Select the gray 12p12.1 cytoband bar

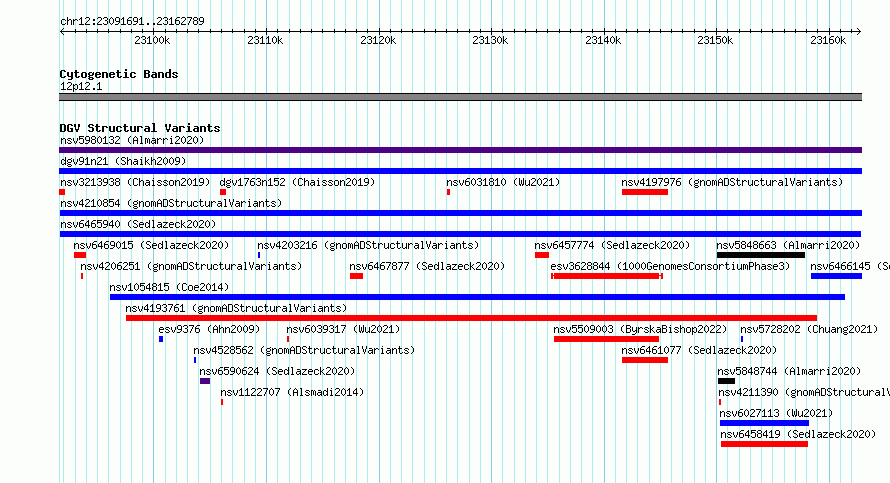tap(460, 97)
